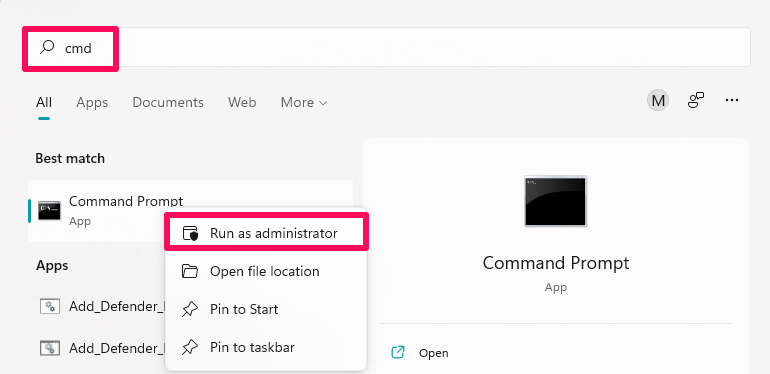Click the pin icon beside Pin to taskbar
The height and width of the screenshot is (374, 770).
pos(190,348)
